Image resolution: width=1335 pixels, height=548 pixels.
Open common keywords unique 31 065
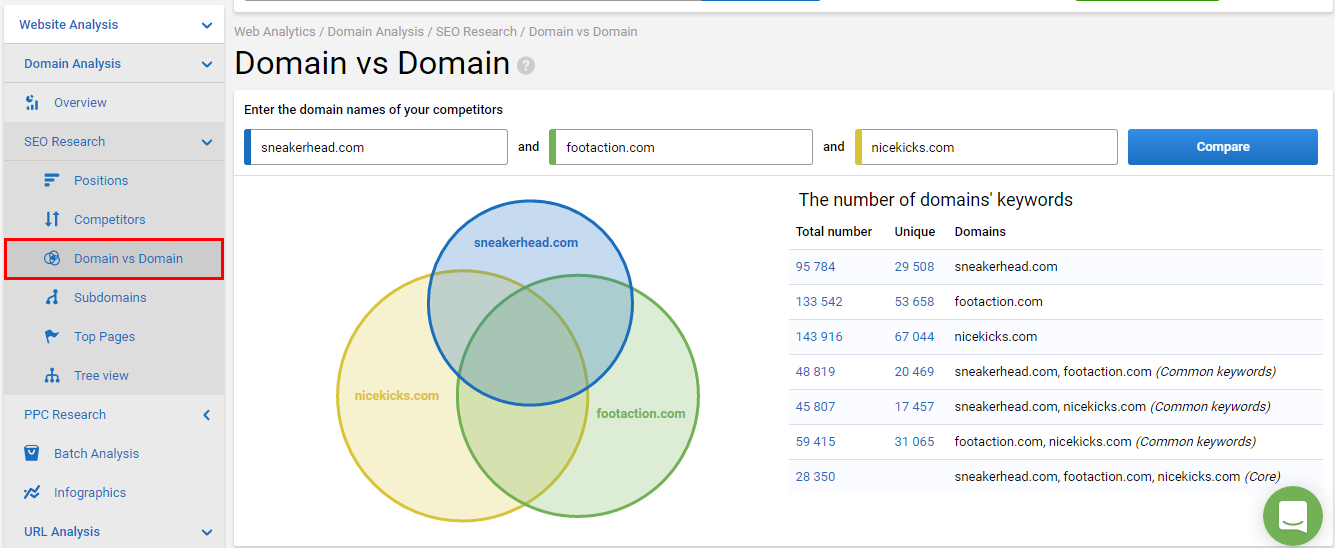(914, 442)
